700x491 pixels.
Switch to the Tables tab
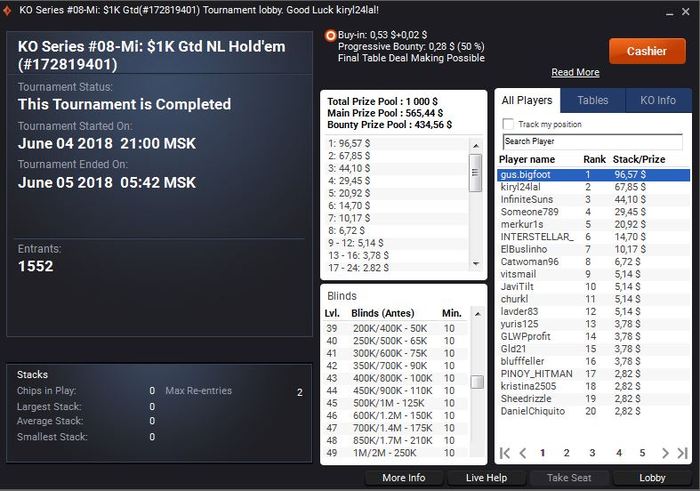[x=593, y=100]
